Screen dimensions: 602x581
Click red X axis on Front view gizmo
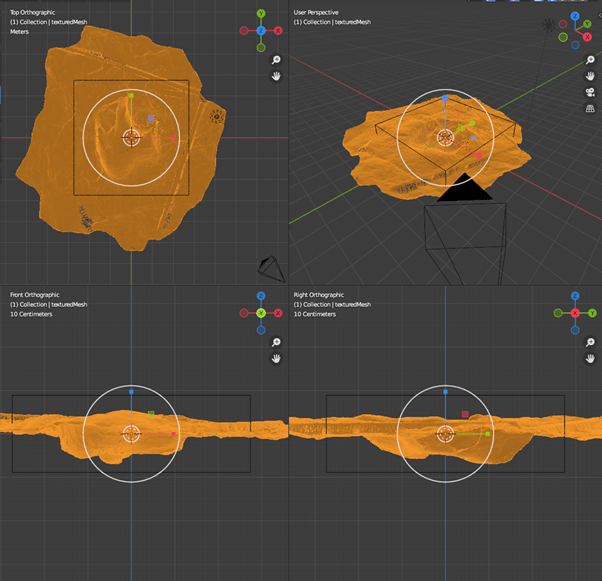[x=277, y=313]
